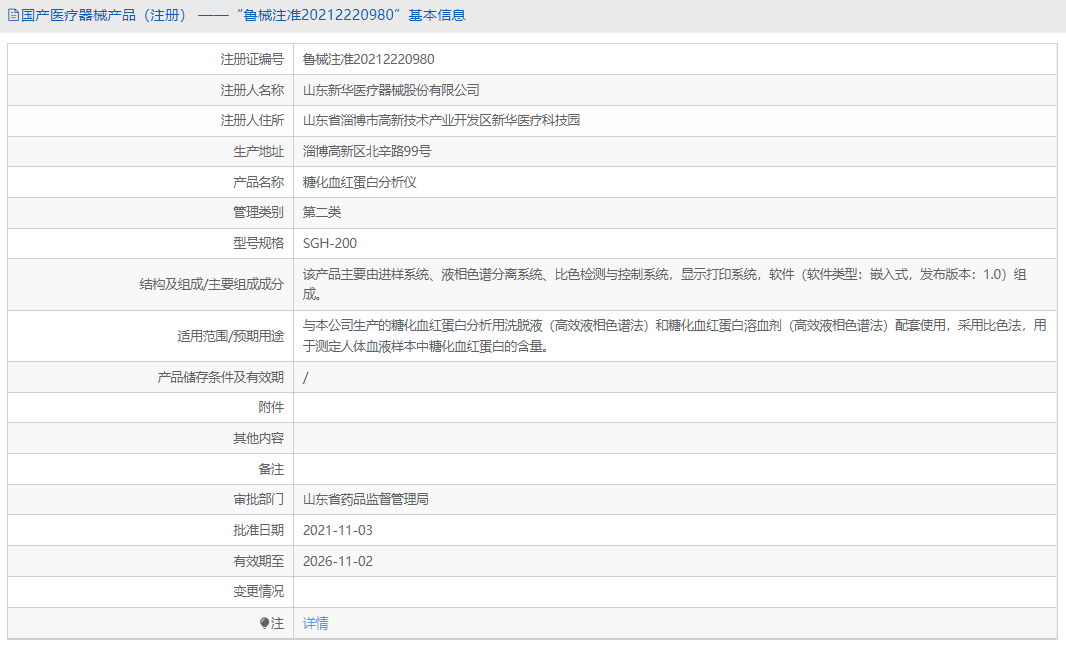The height and width of the screenshot is (646, 1066).
Task: Click the 附件 row label
Action: tap(272, 407)
